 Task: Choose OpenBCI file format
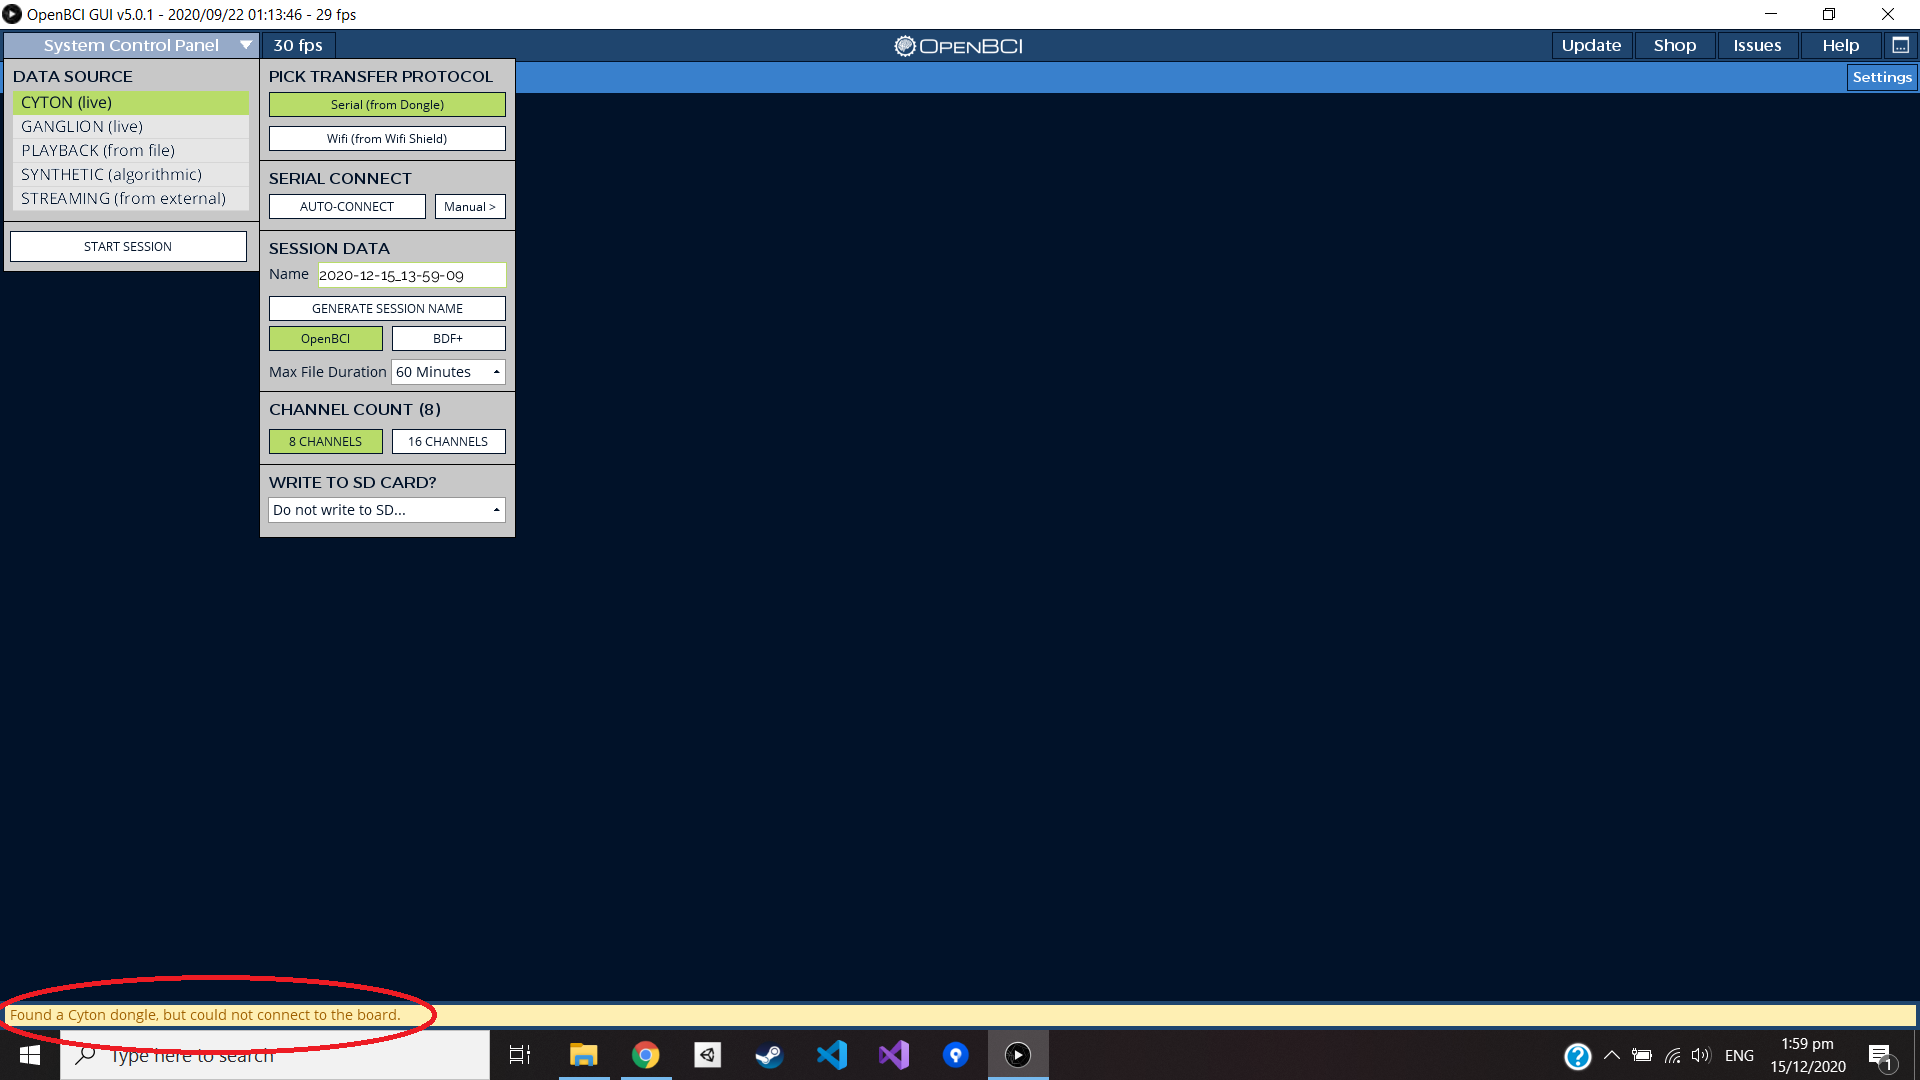point(326,339)
